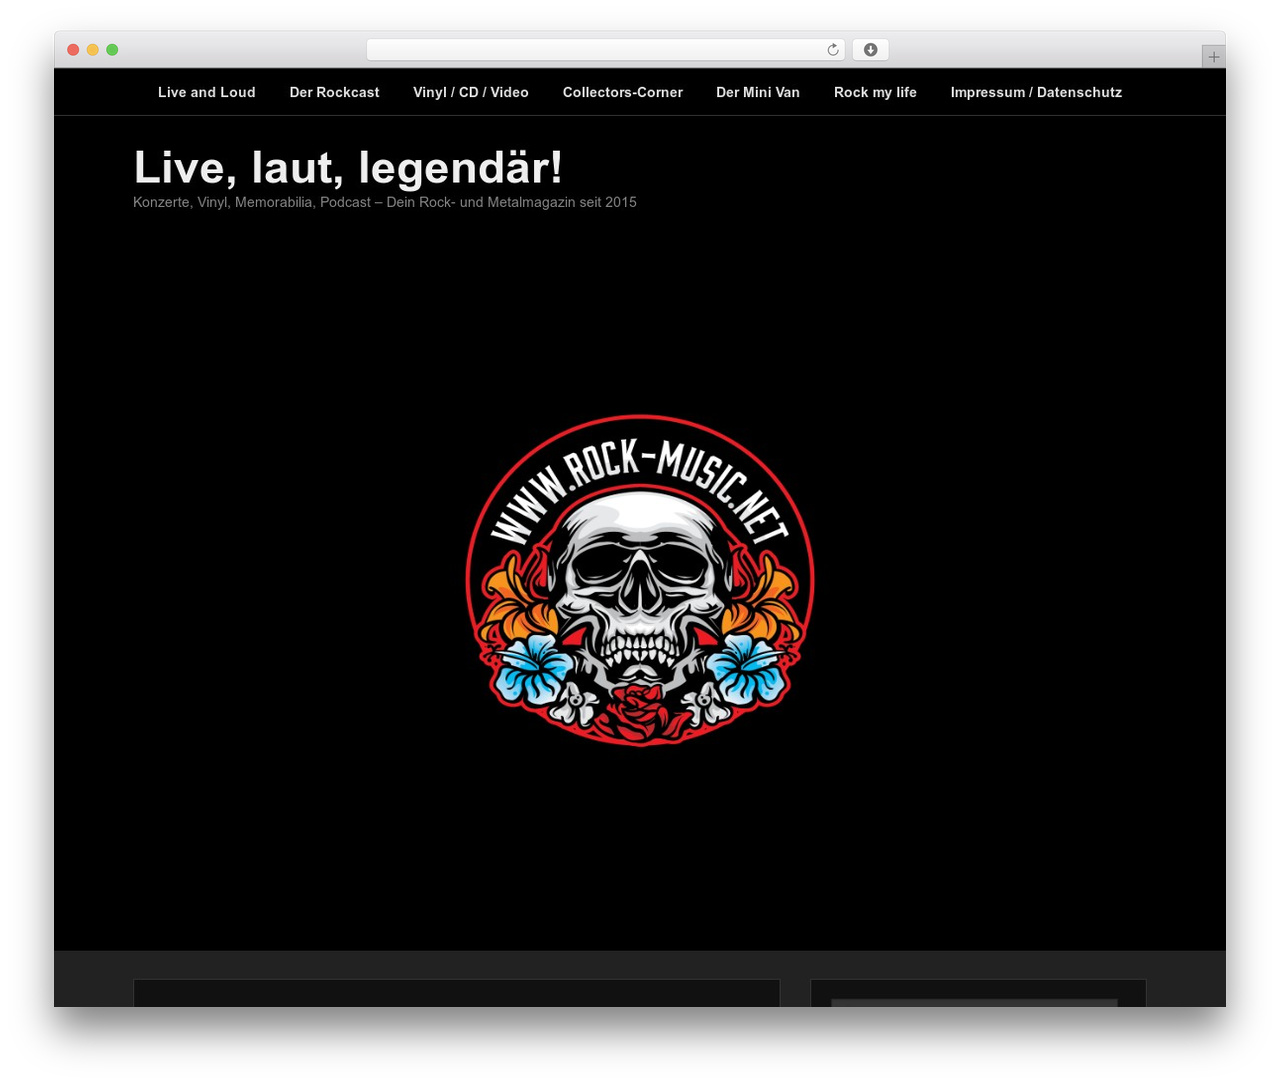The image size is (1280, 1084).
Task: Focus the browser address bar
Action: click(x=605, y=50)
